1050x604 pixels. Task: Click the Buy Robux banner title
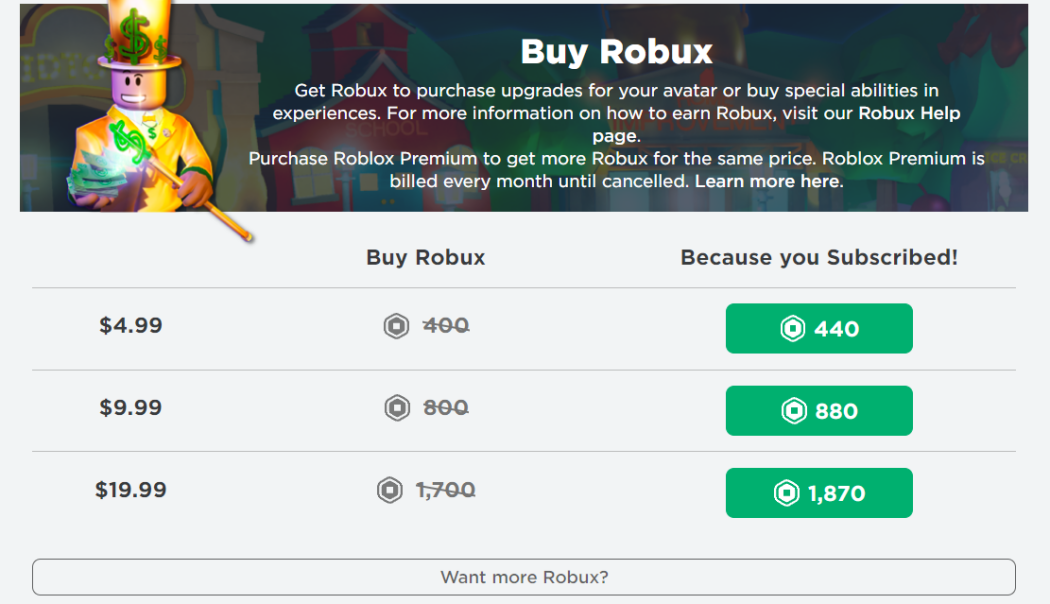click(x=616, y=51)
